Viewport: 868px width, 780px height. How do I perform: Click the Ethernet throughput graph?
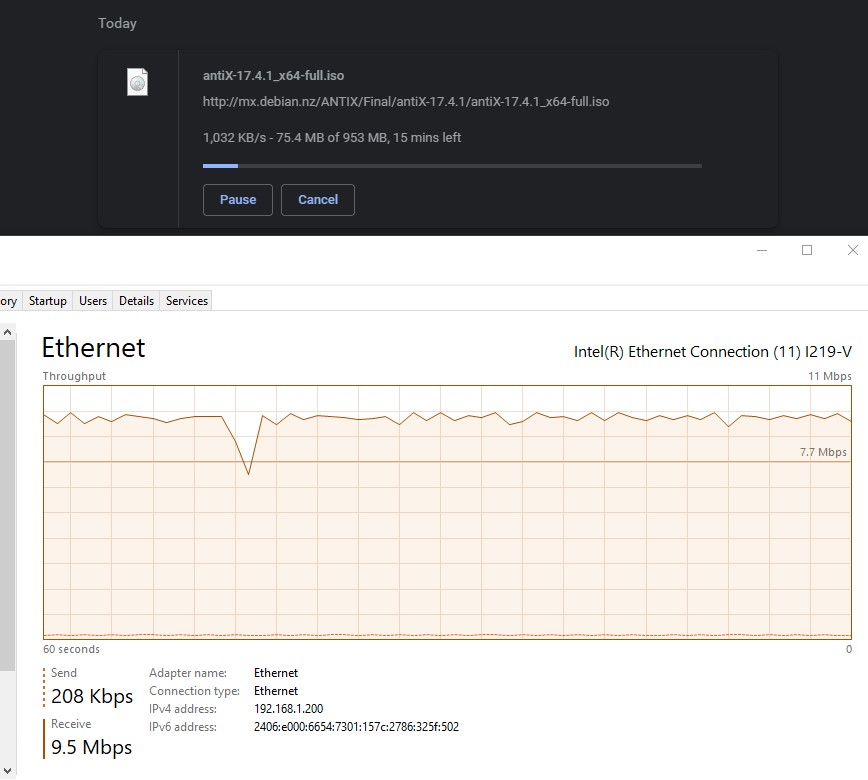tap(447, 512)
